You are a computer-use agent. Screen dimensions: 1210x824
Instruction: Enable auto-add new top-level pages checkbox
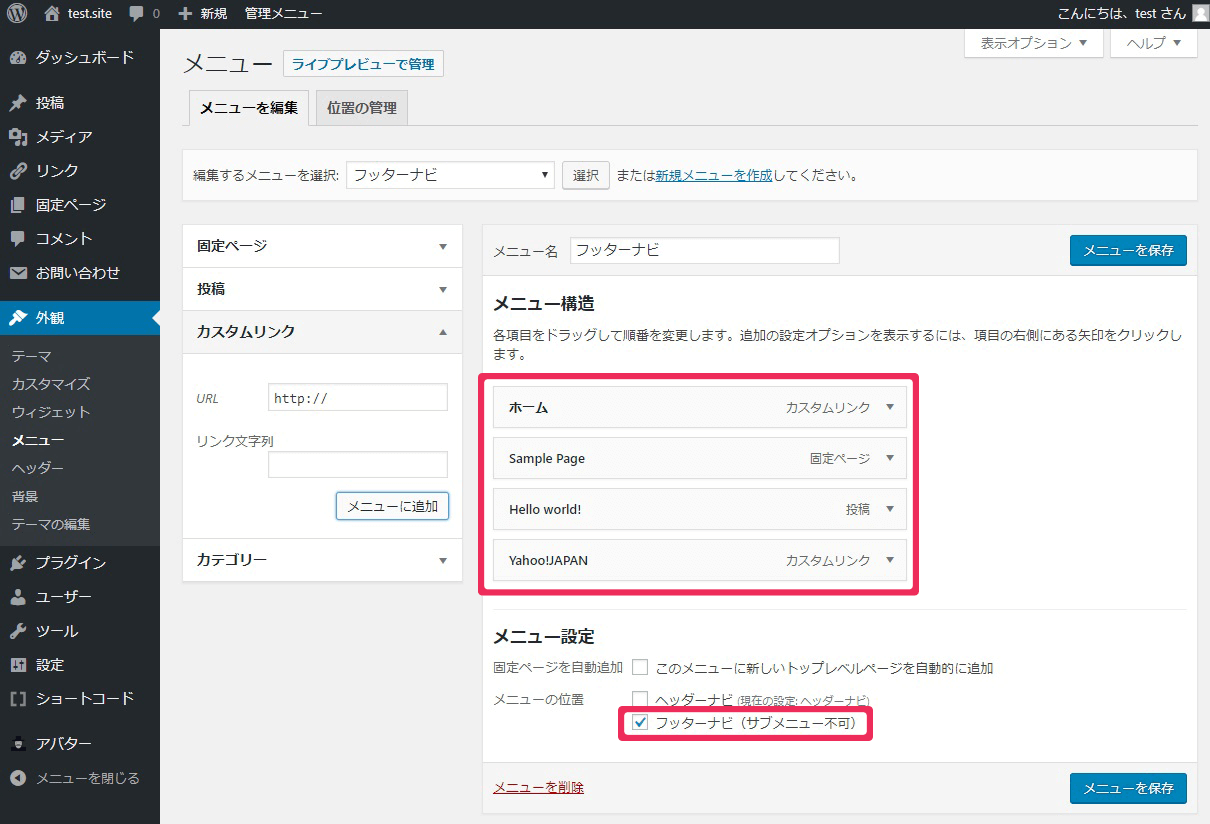[640, 667]
